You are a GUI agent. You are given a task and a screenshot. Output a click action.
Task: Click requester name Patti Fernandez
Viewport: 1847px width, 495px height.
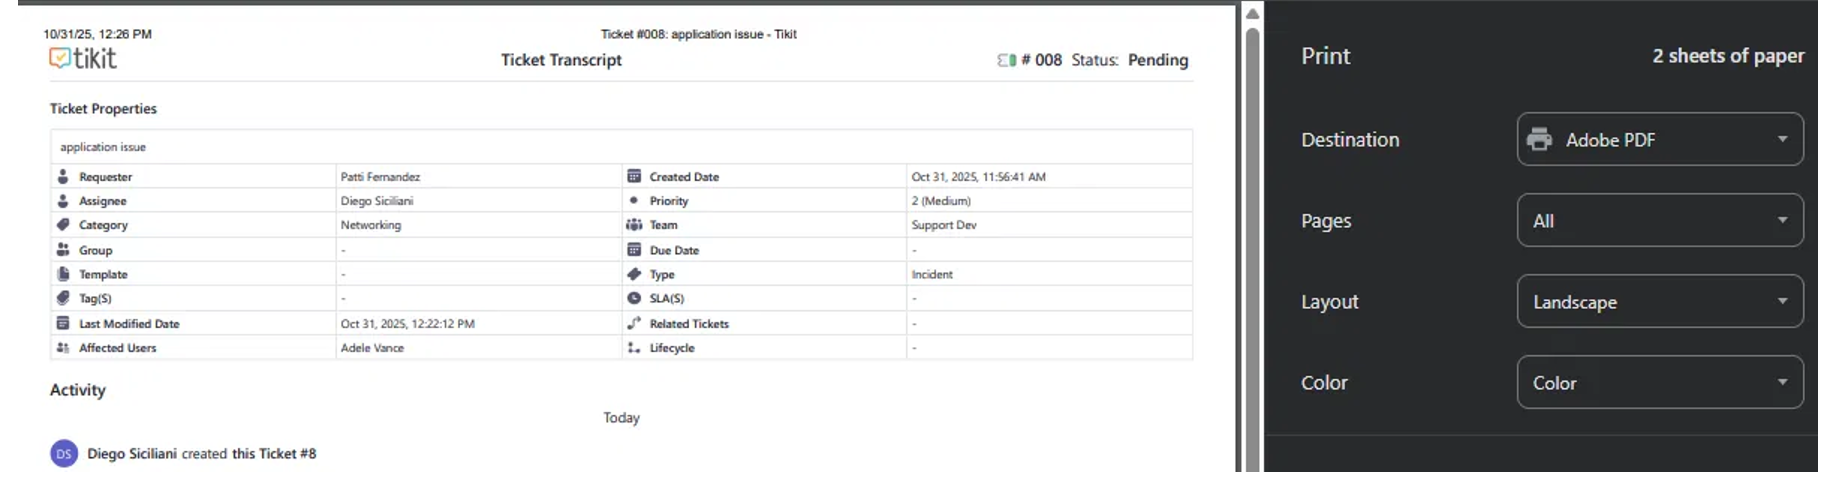(x=380, y=177)
